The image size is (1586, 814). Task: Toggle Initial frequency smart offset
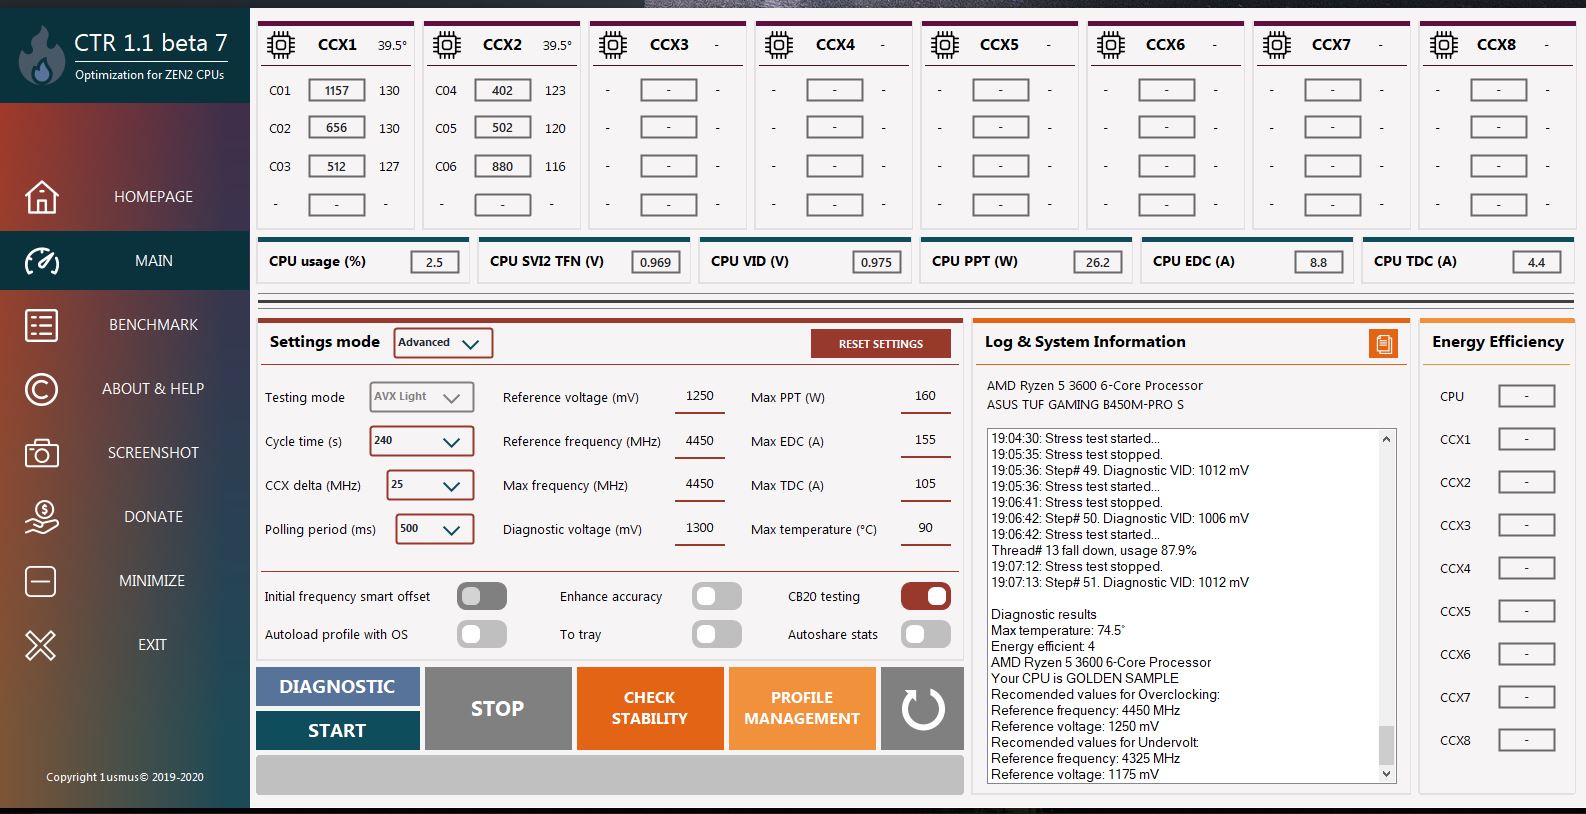pos(482,597)
